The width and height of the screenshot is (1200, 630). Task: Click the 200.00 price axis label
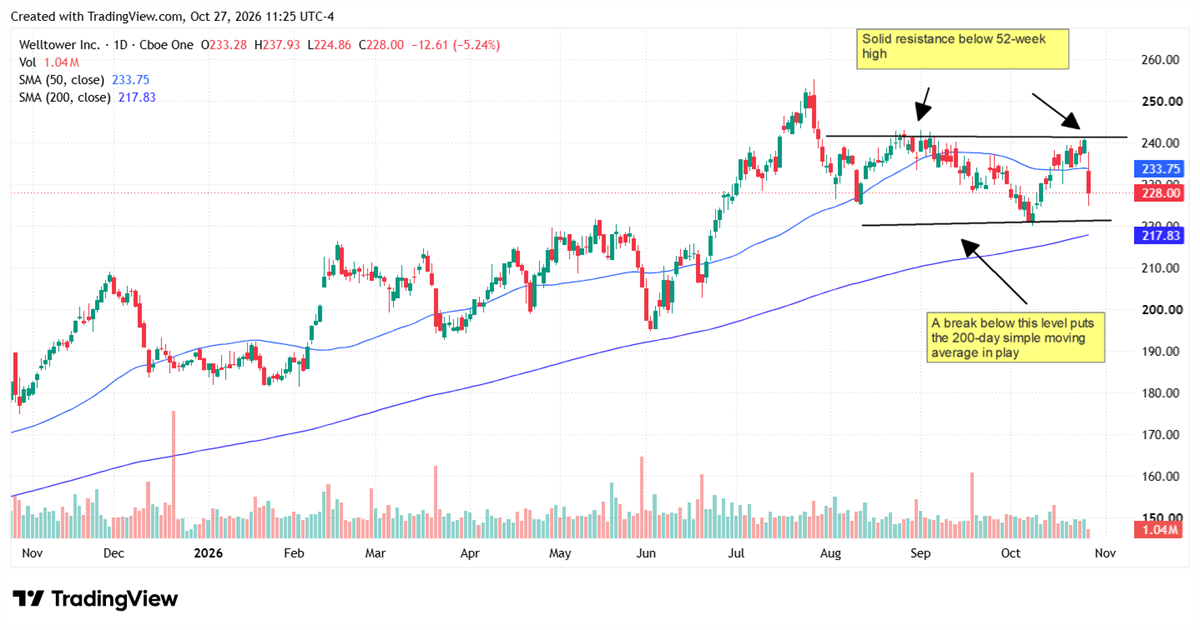point(1162,310)
